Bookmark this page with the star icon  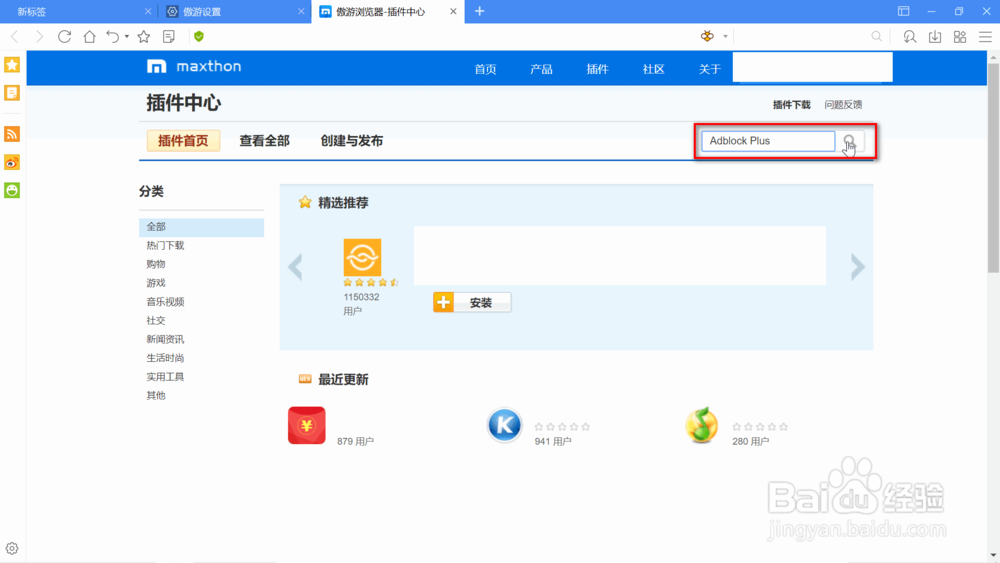coord(144,36)
